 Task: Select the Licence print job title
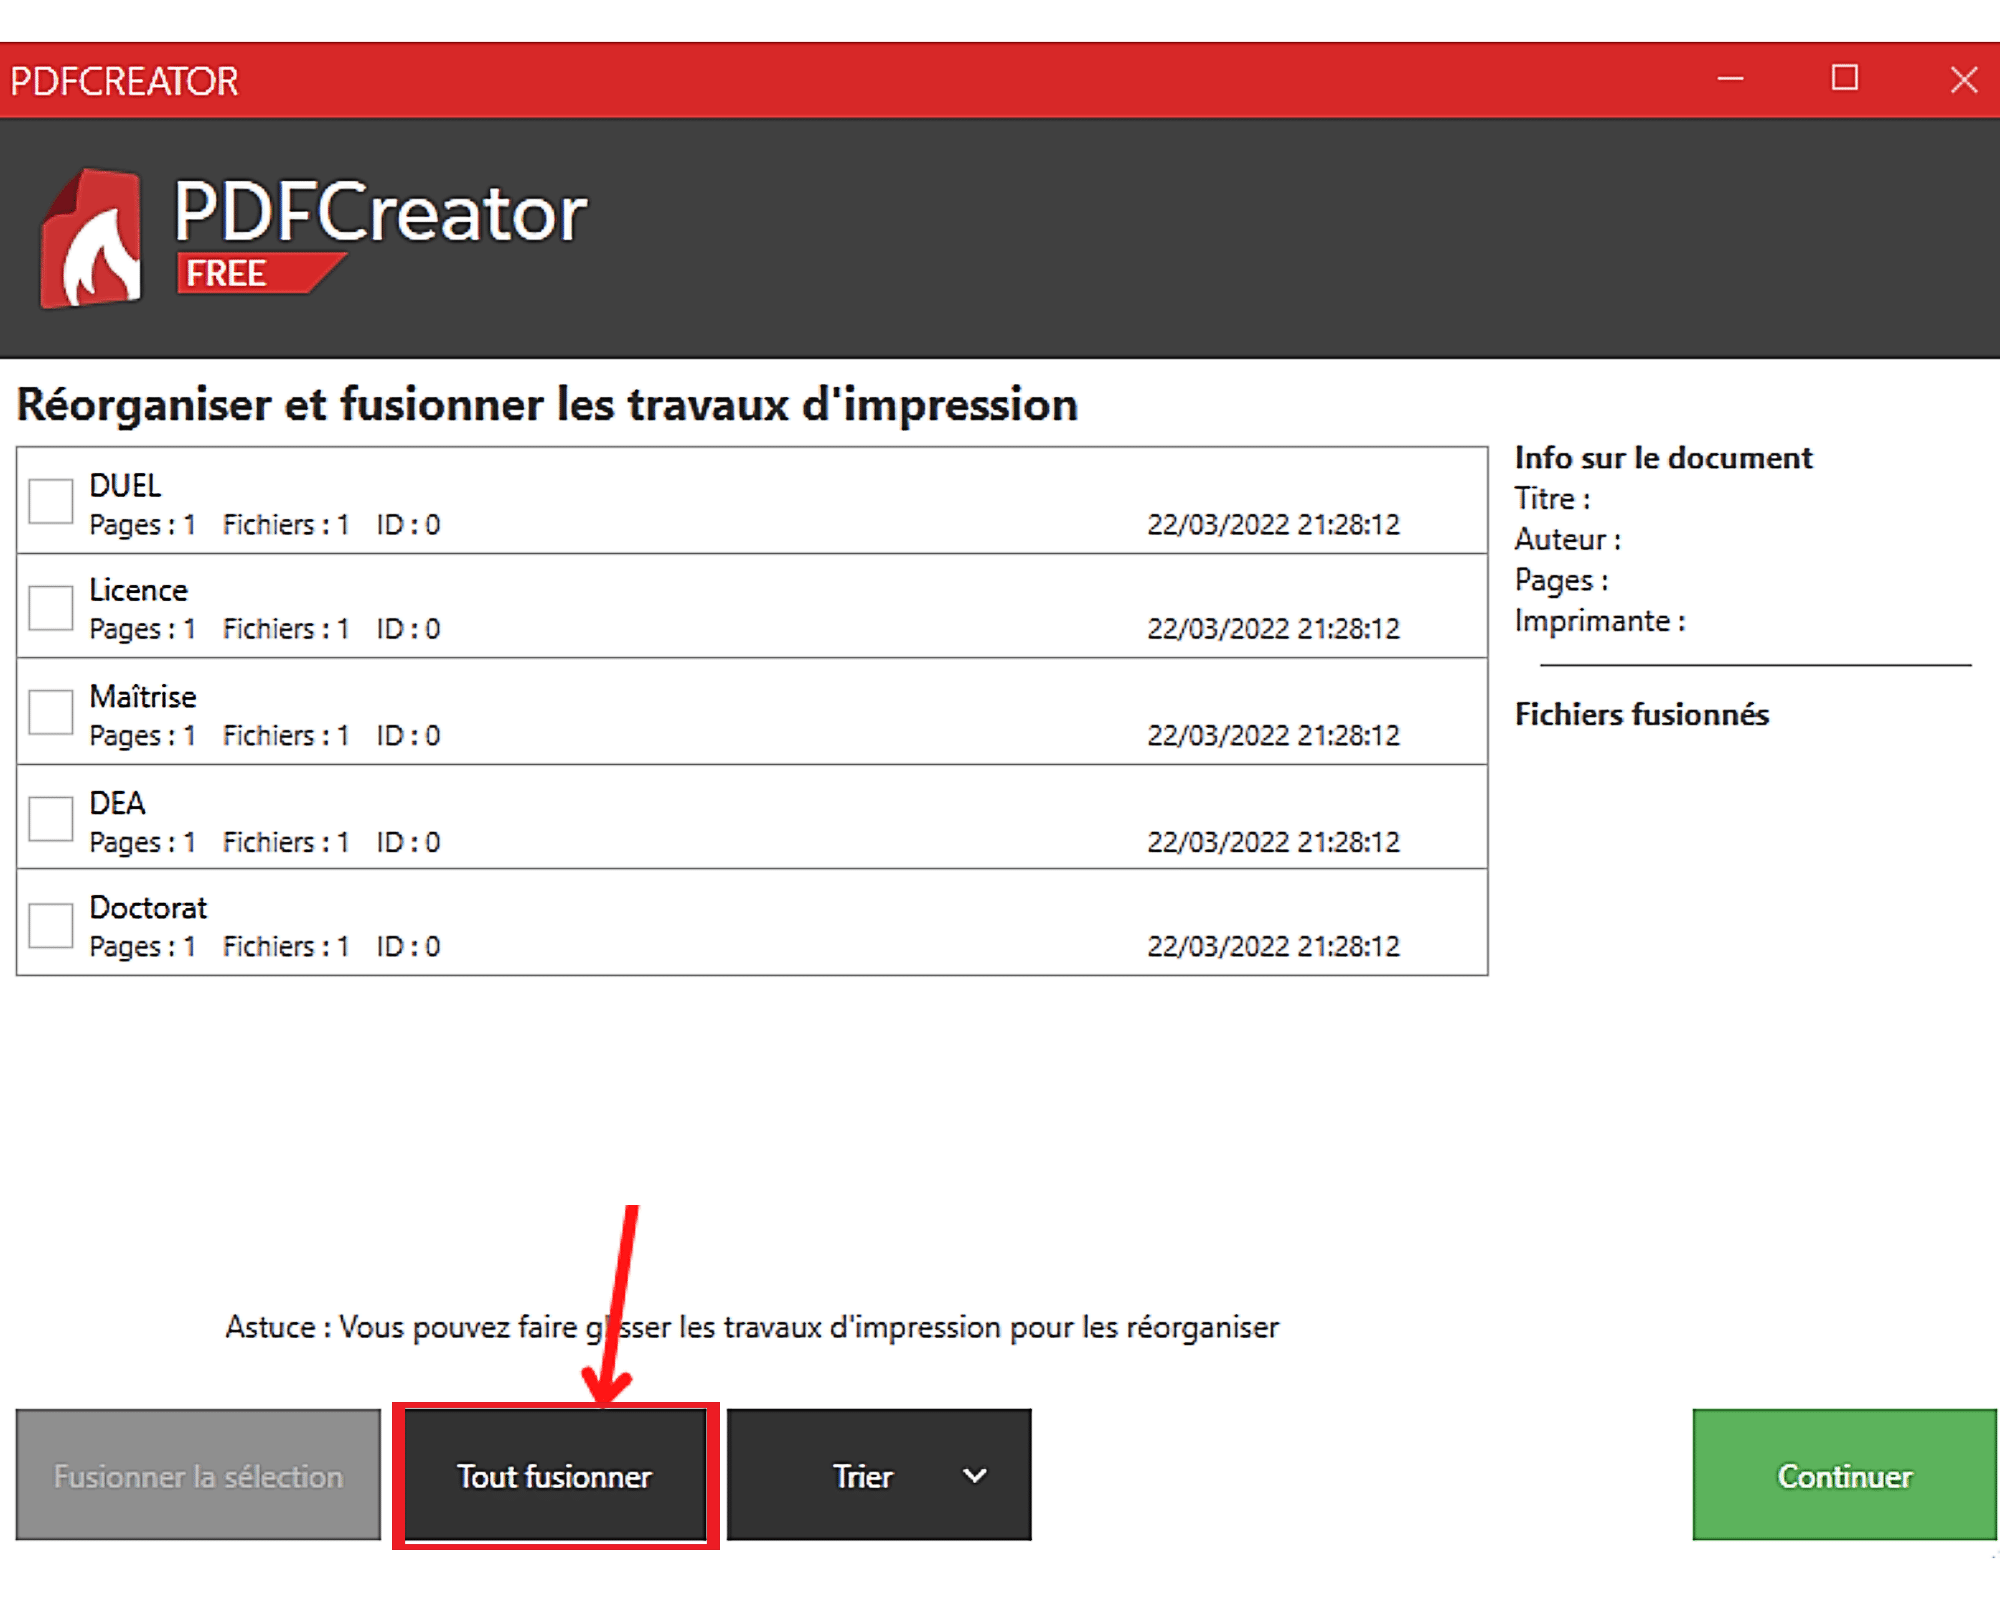(x=138, y=590)
